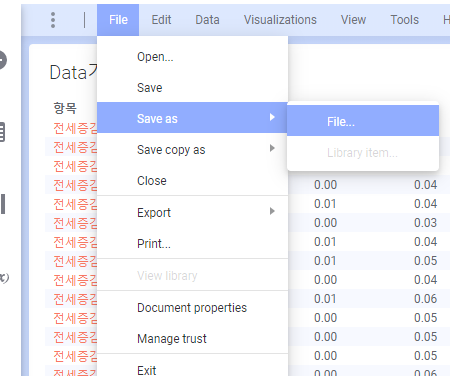Select Save in the File menu
The image size is (450, 376).
tap(192, 88)
